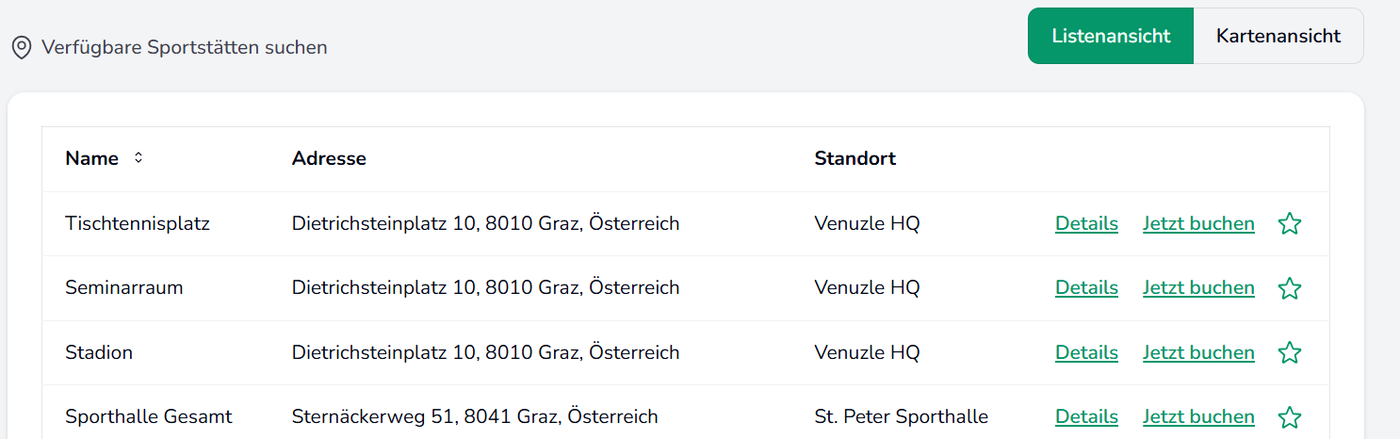Show Details for Sporthalle Gesamt
This screenshot has width=1400, height=439.
pos(1086,417)
